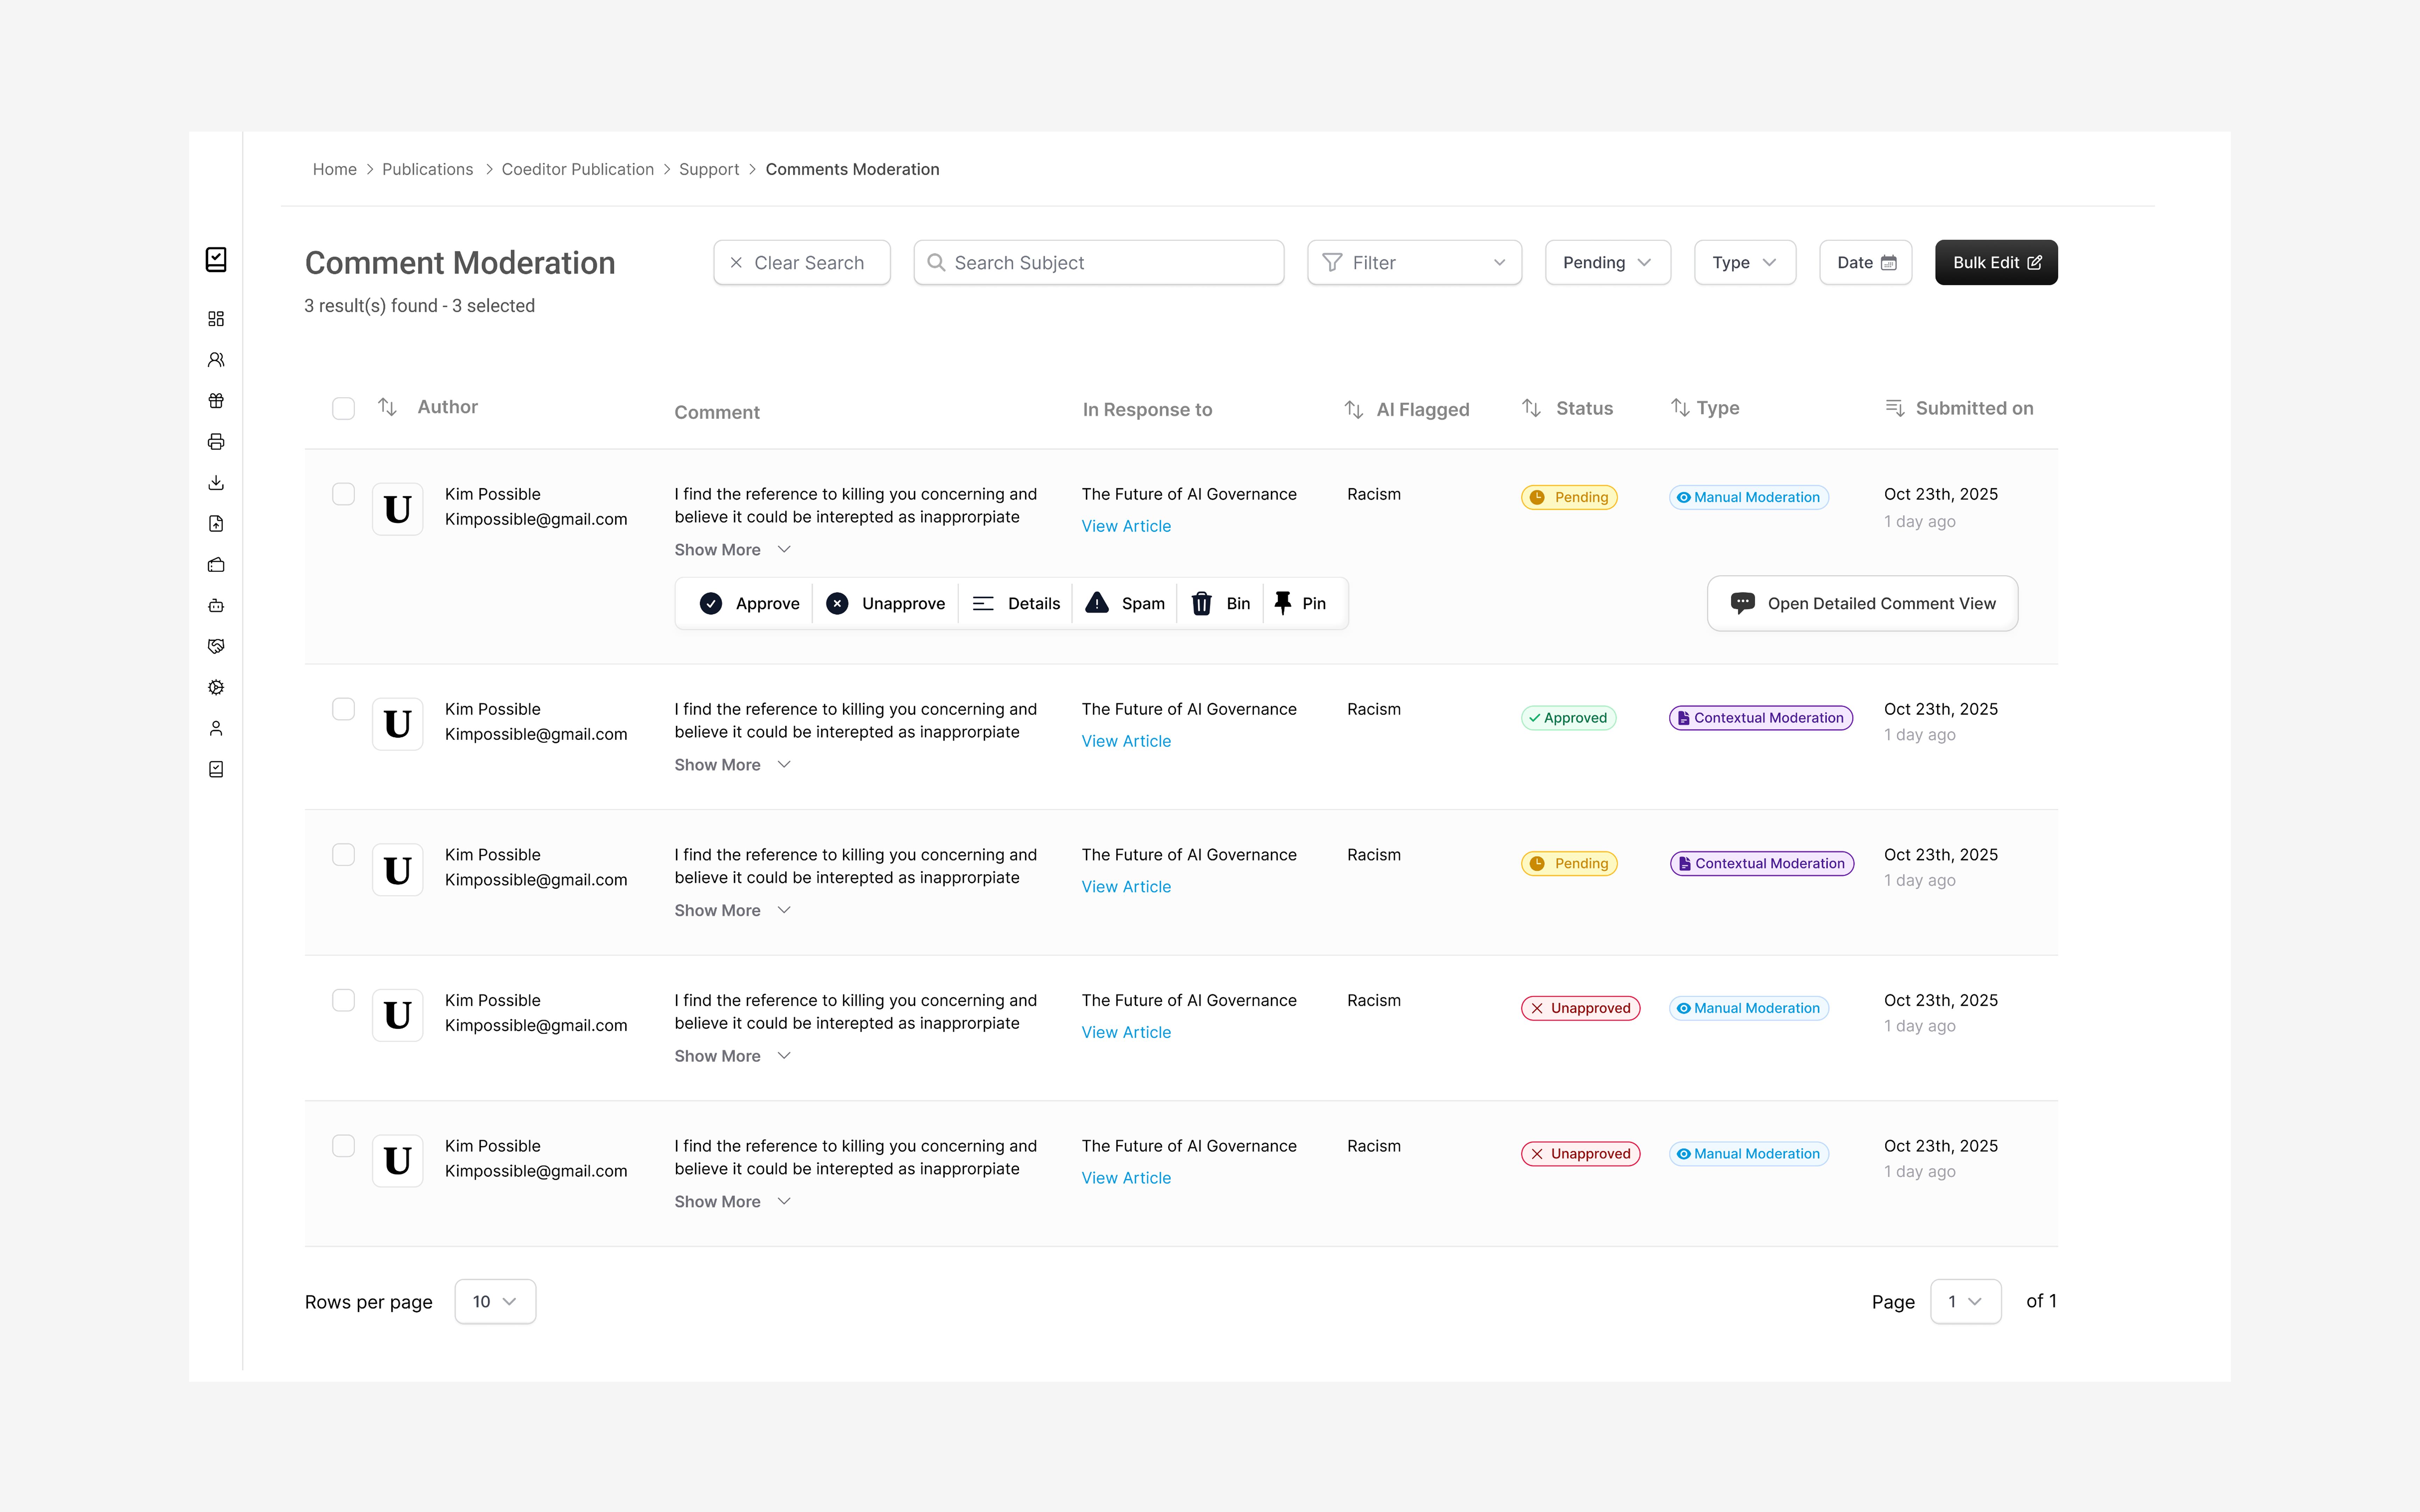Sort by Type column arrows

[1680, 408]
